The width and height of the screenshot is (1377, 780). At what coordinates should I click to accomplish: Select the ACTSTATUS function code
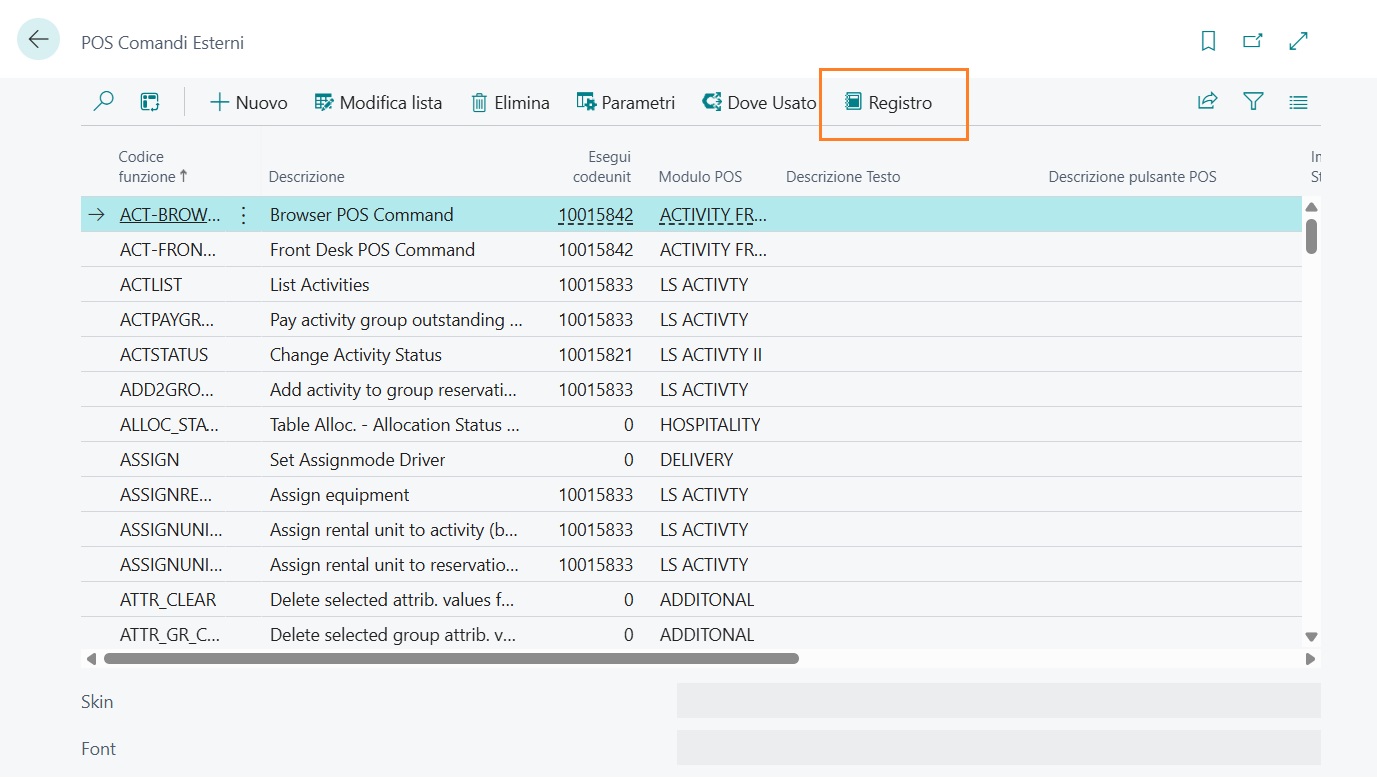[164, 355]
